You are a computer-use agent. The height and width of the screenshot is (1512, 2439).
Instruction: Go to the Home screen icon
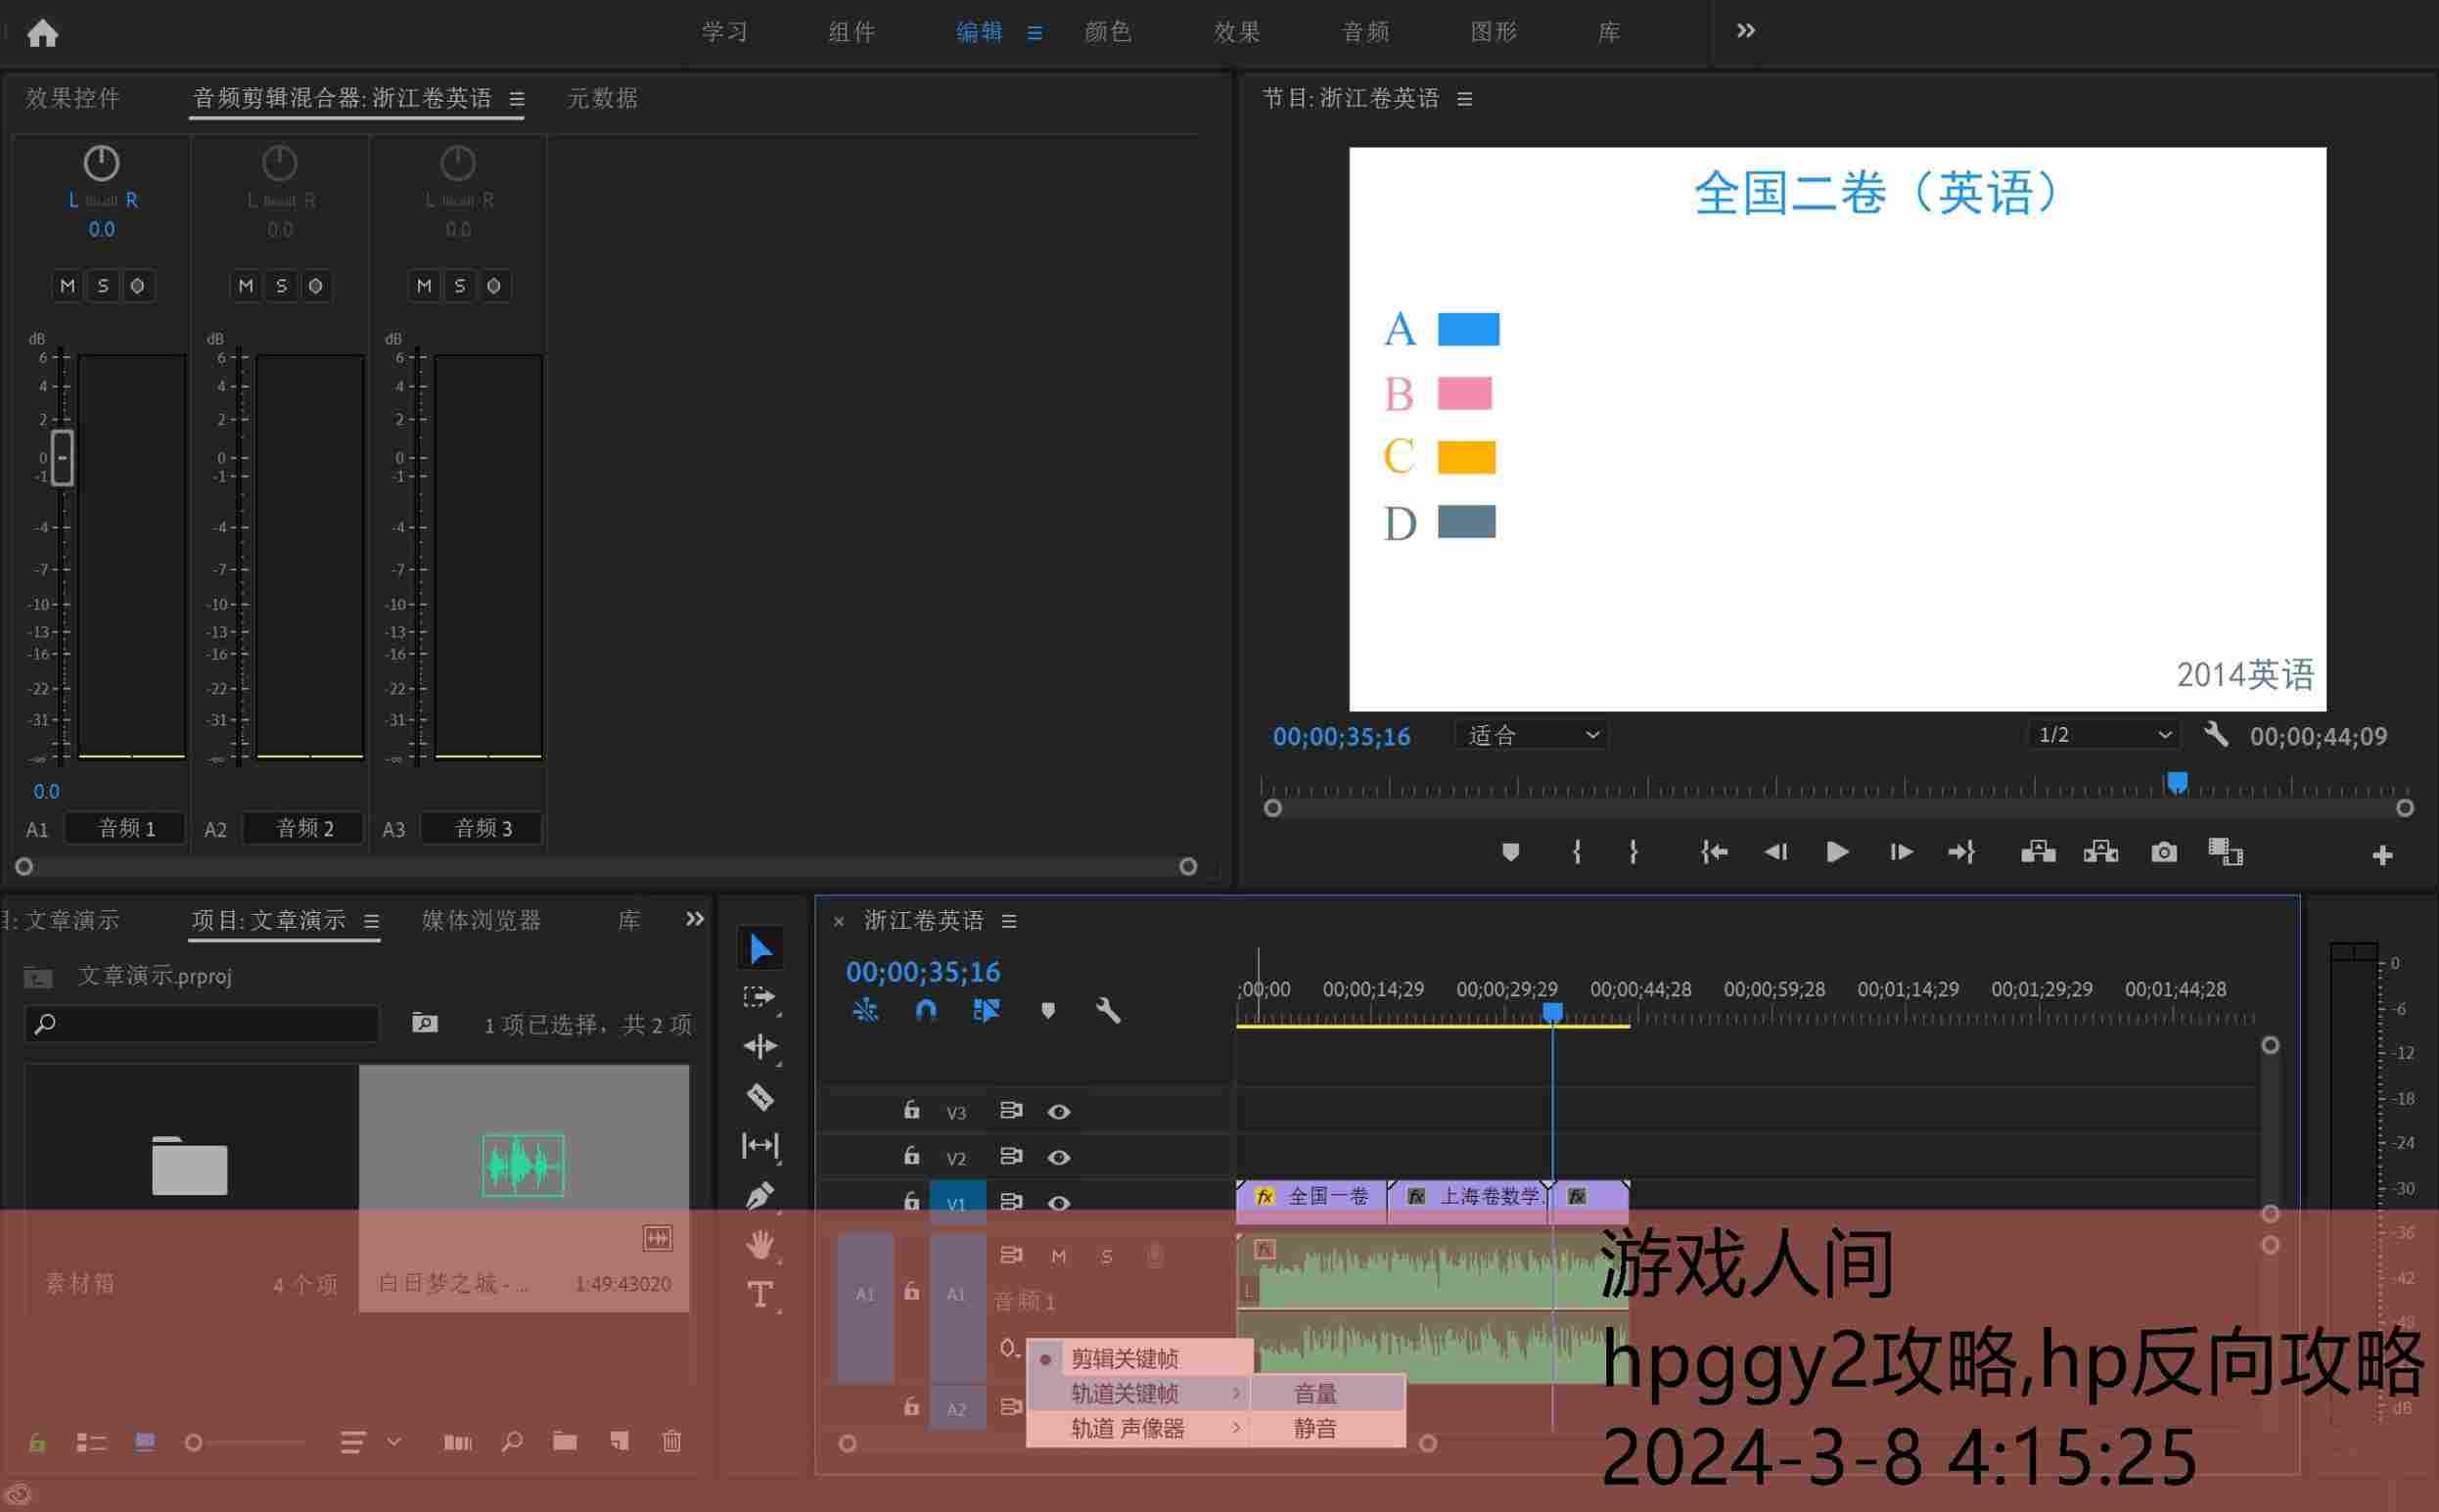(x=42, y=33)
